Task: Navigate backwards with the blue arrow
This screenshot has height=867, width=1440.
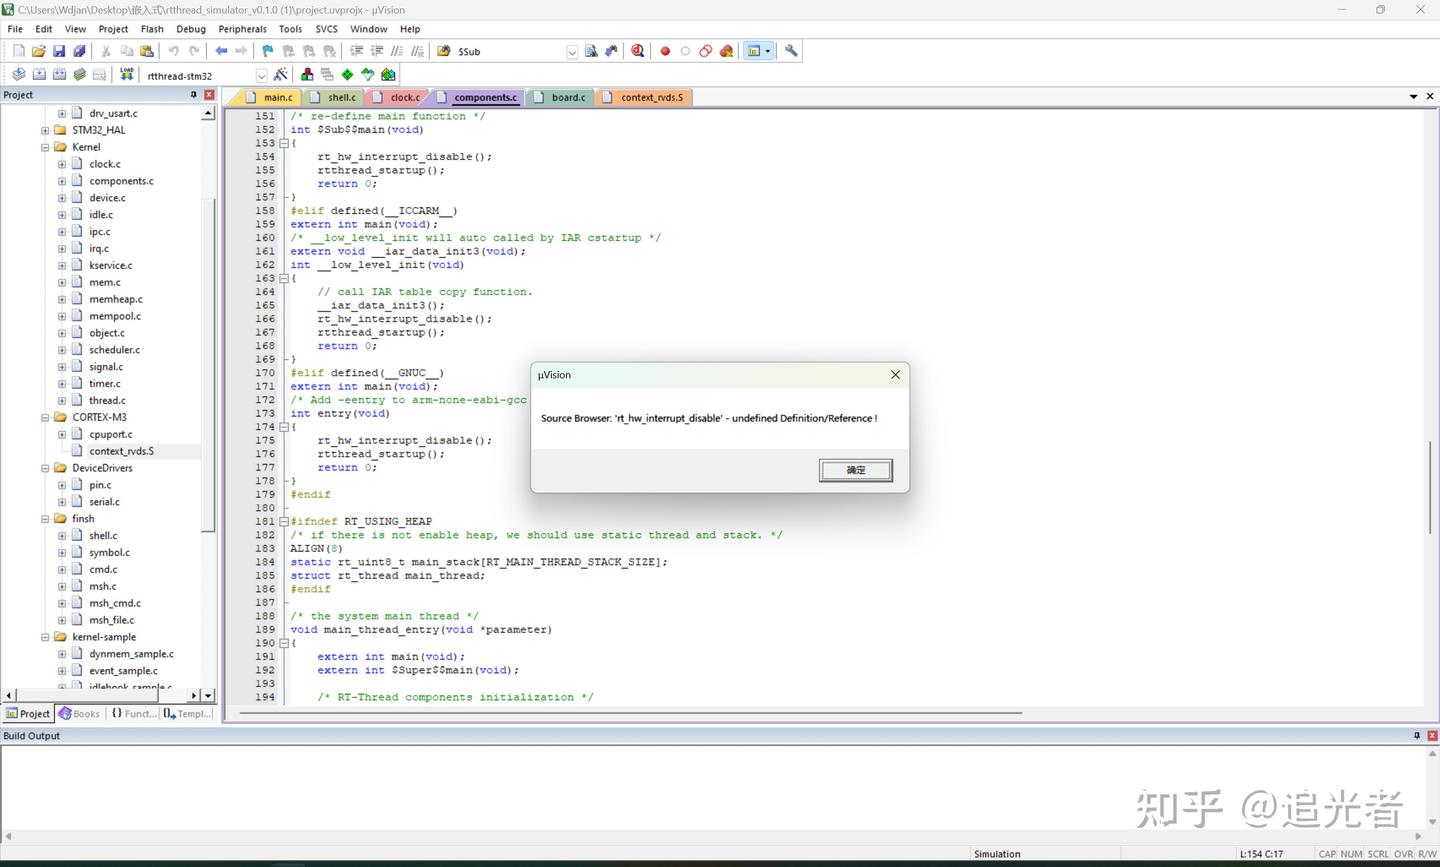Action: [x=221, y=51]
